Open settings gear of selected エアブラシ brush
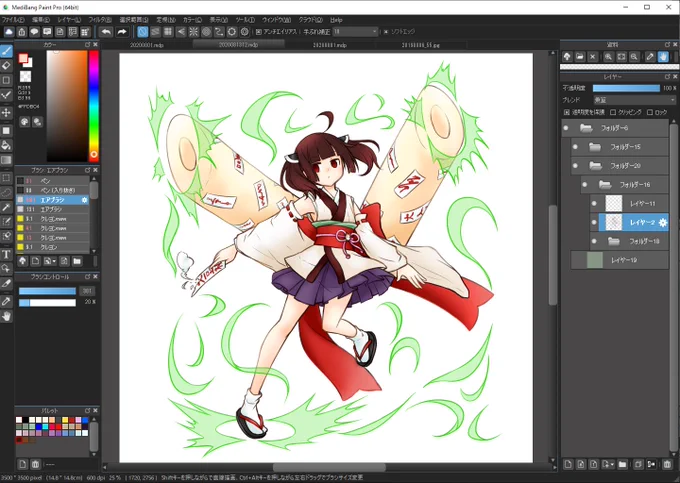The image size is (680, 483). 84,200
